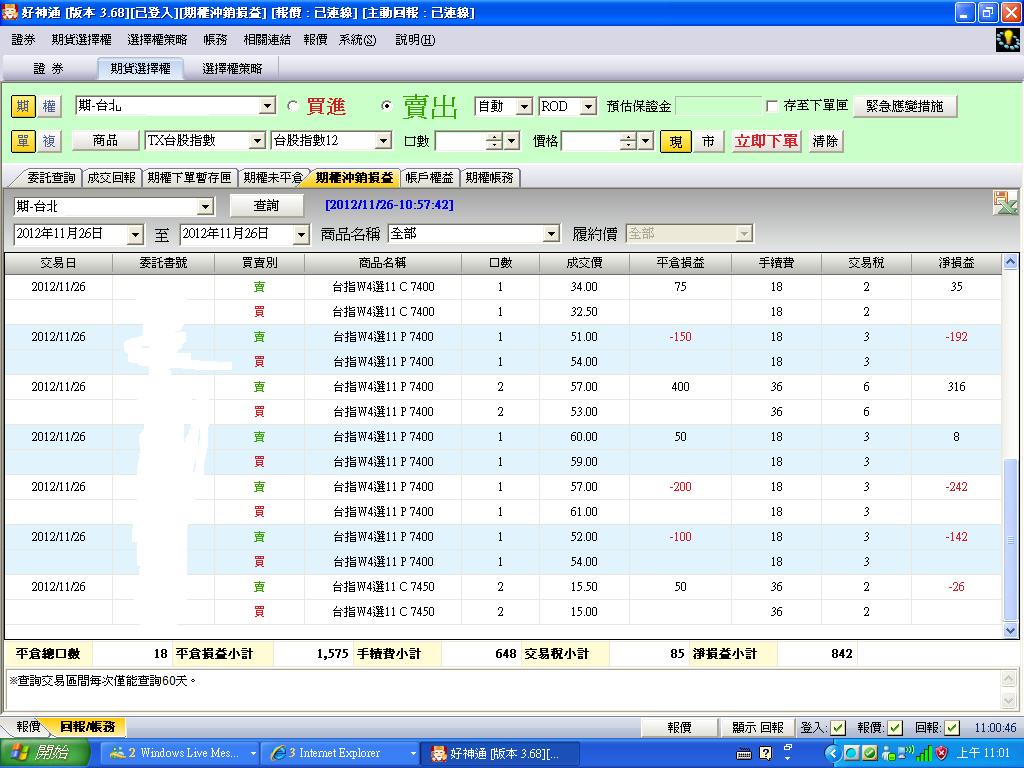Viewport: 1024px width, 768px height.
Task: Click the language bar restore icon in the taskbar
Action: click(788, 746)
